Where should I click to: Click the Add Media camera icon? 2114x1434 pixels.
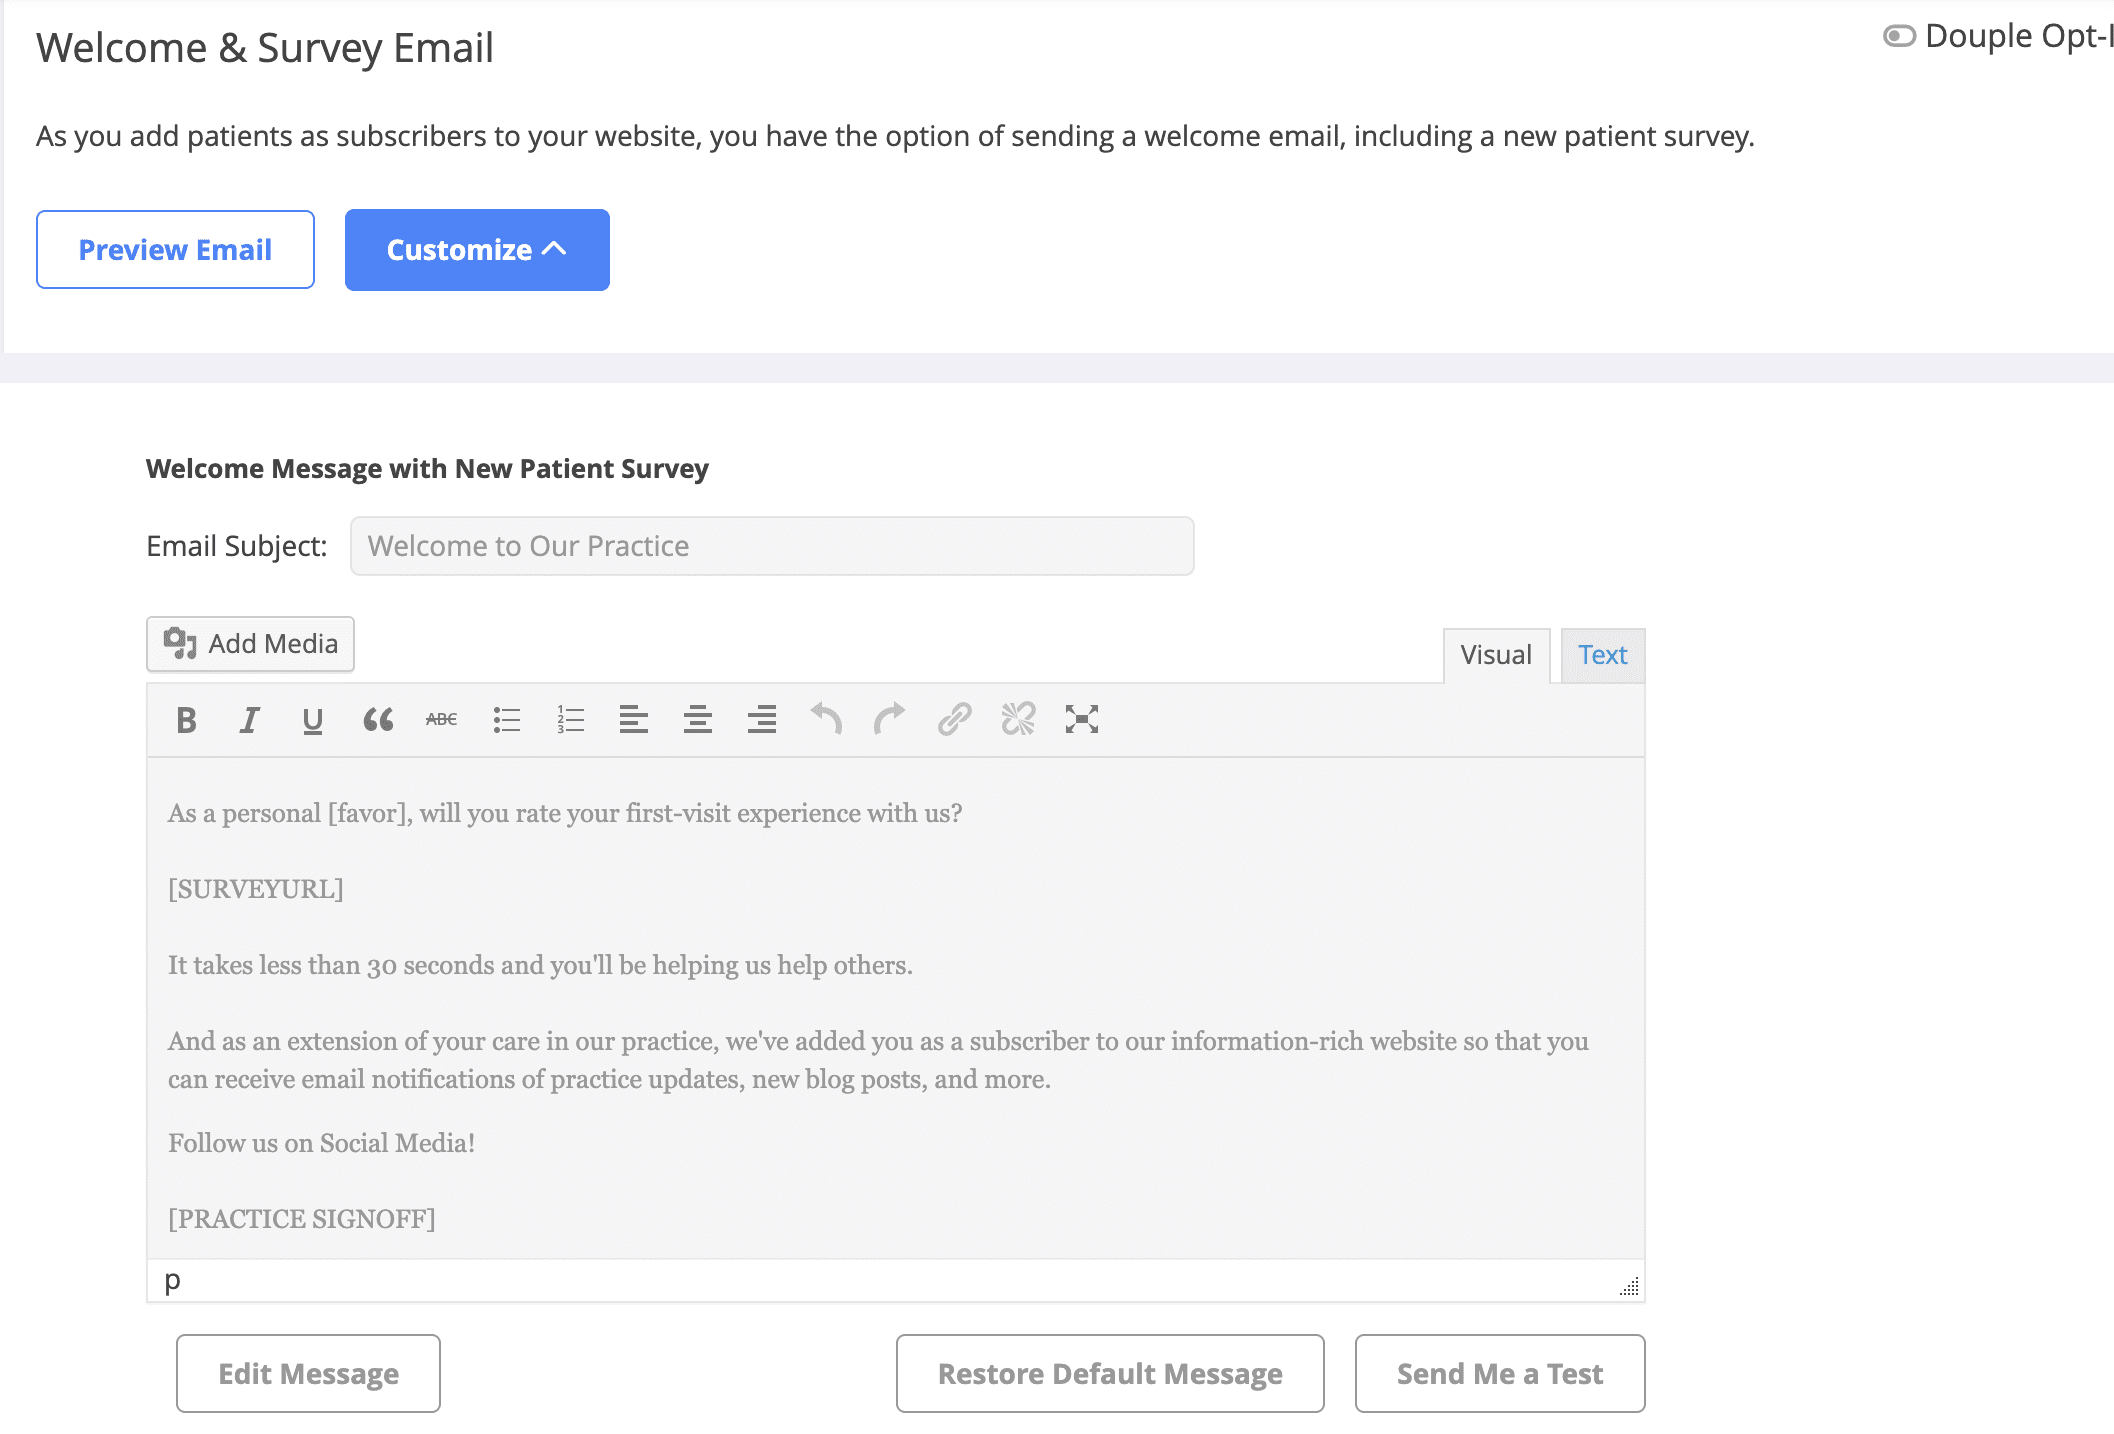click(x=180, y=643)
